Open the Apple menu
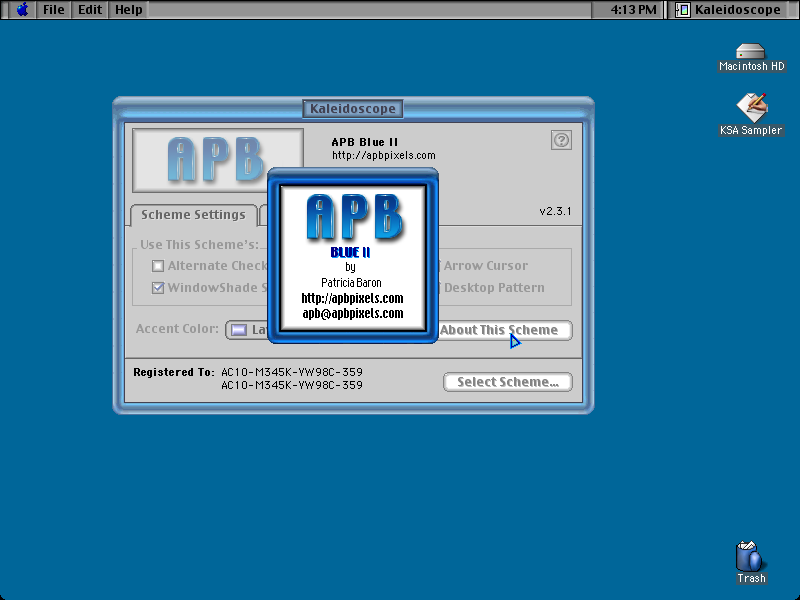 22,10
